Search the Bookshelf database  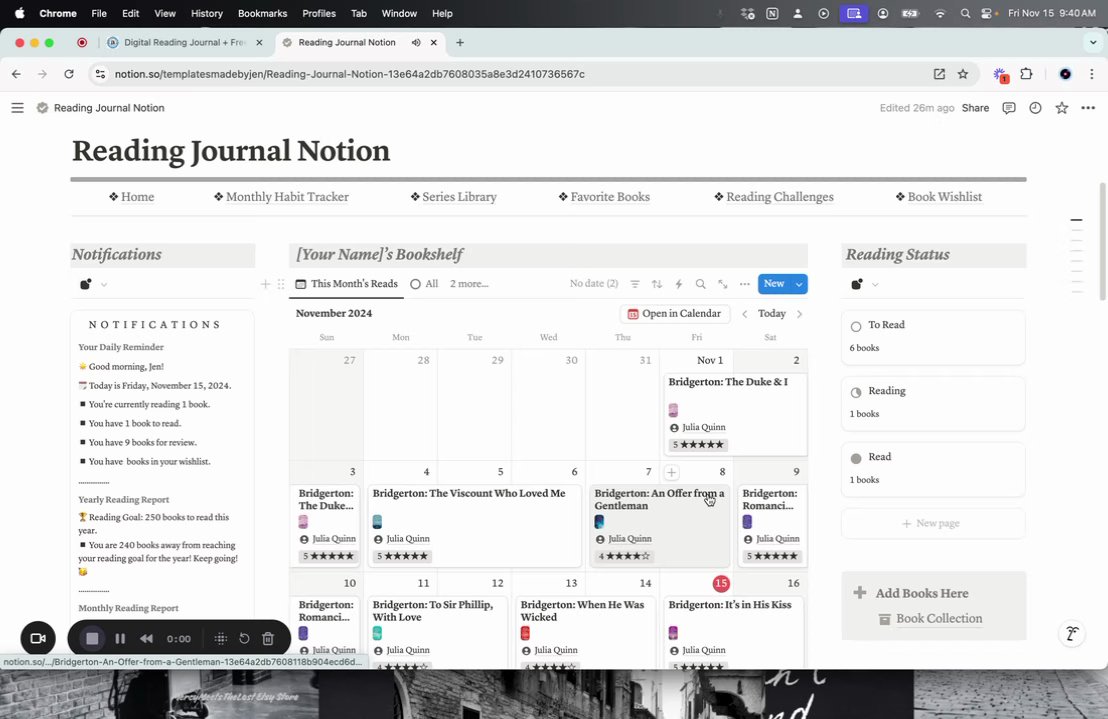700,284
